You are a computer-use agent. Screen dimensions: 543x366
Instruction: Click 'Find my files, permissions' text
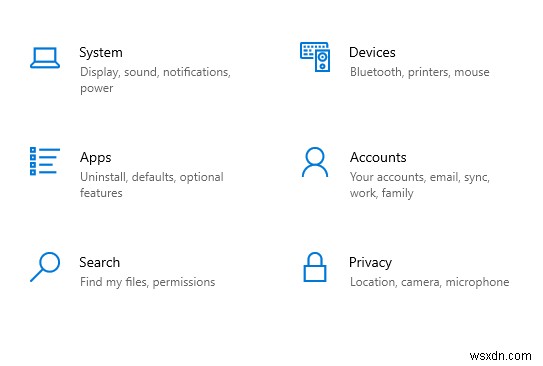148,282
